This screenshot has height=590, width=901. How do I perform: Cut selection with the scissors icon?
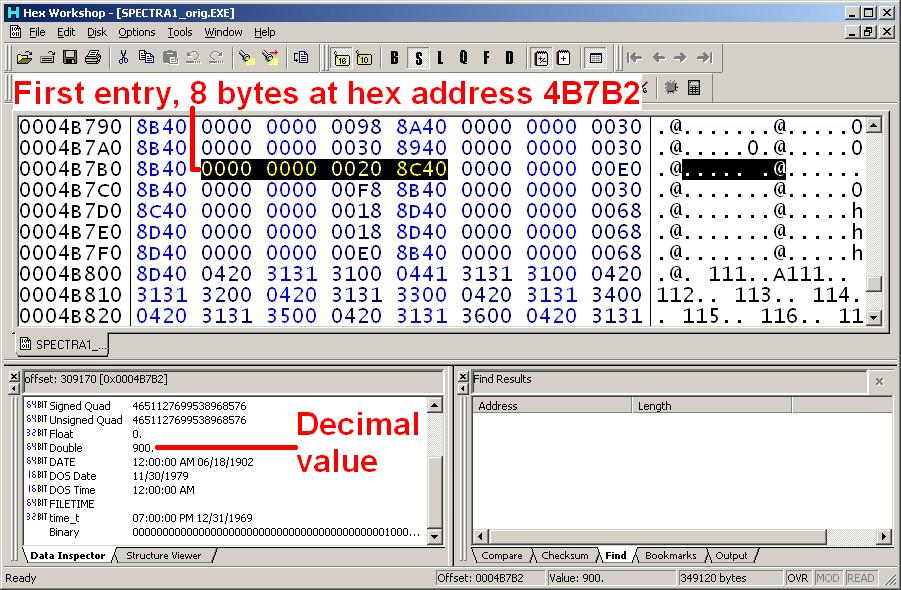pos(123,57)
